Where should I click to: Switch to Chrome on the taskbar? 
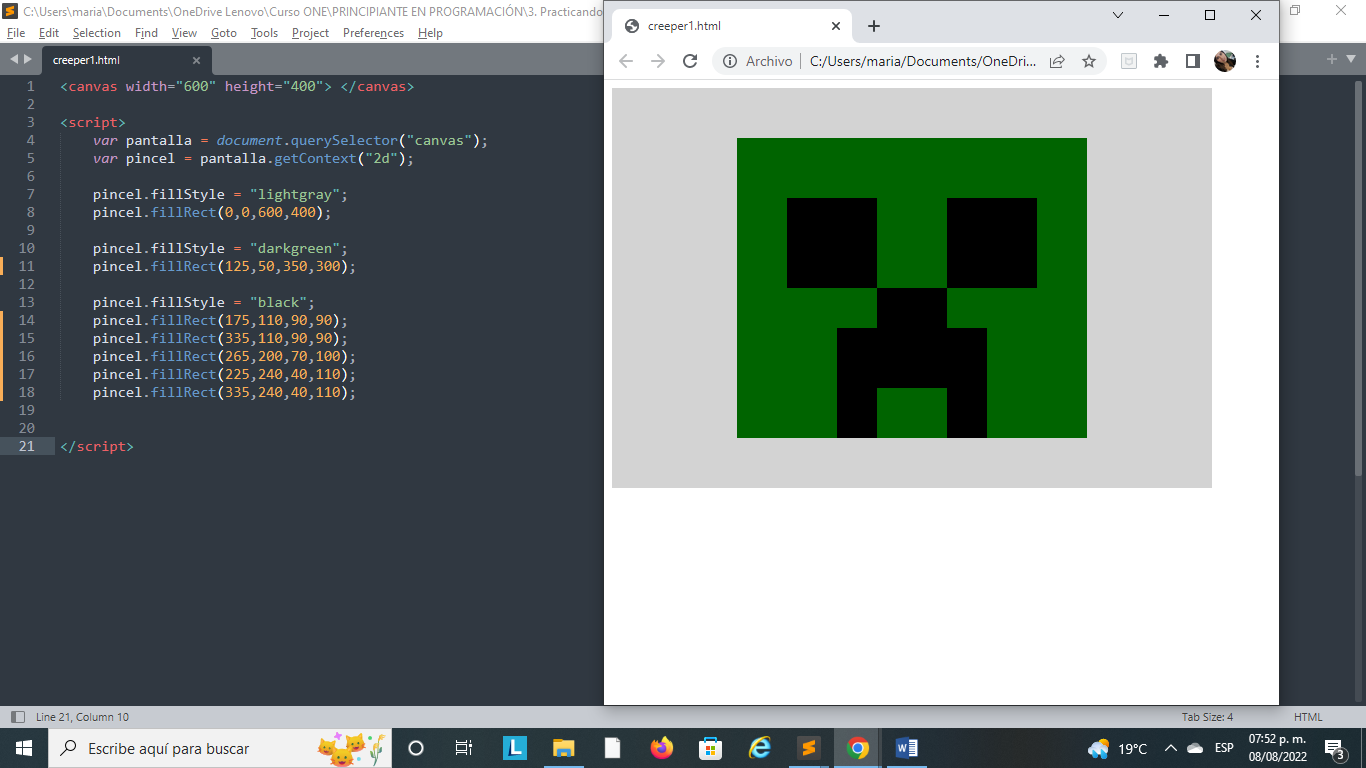[858, 748]
